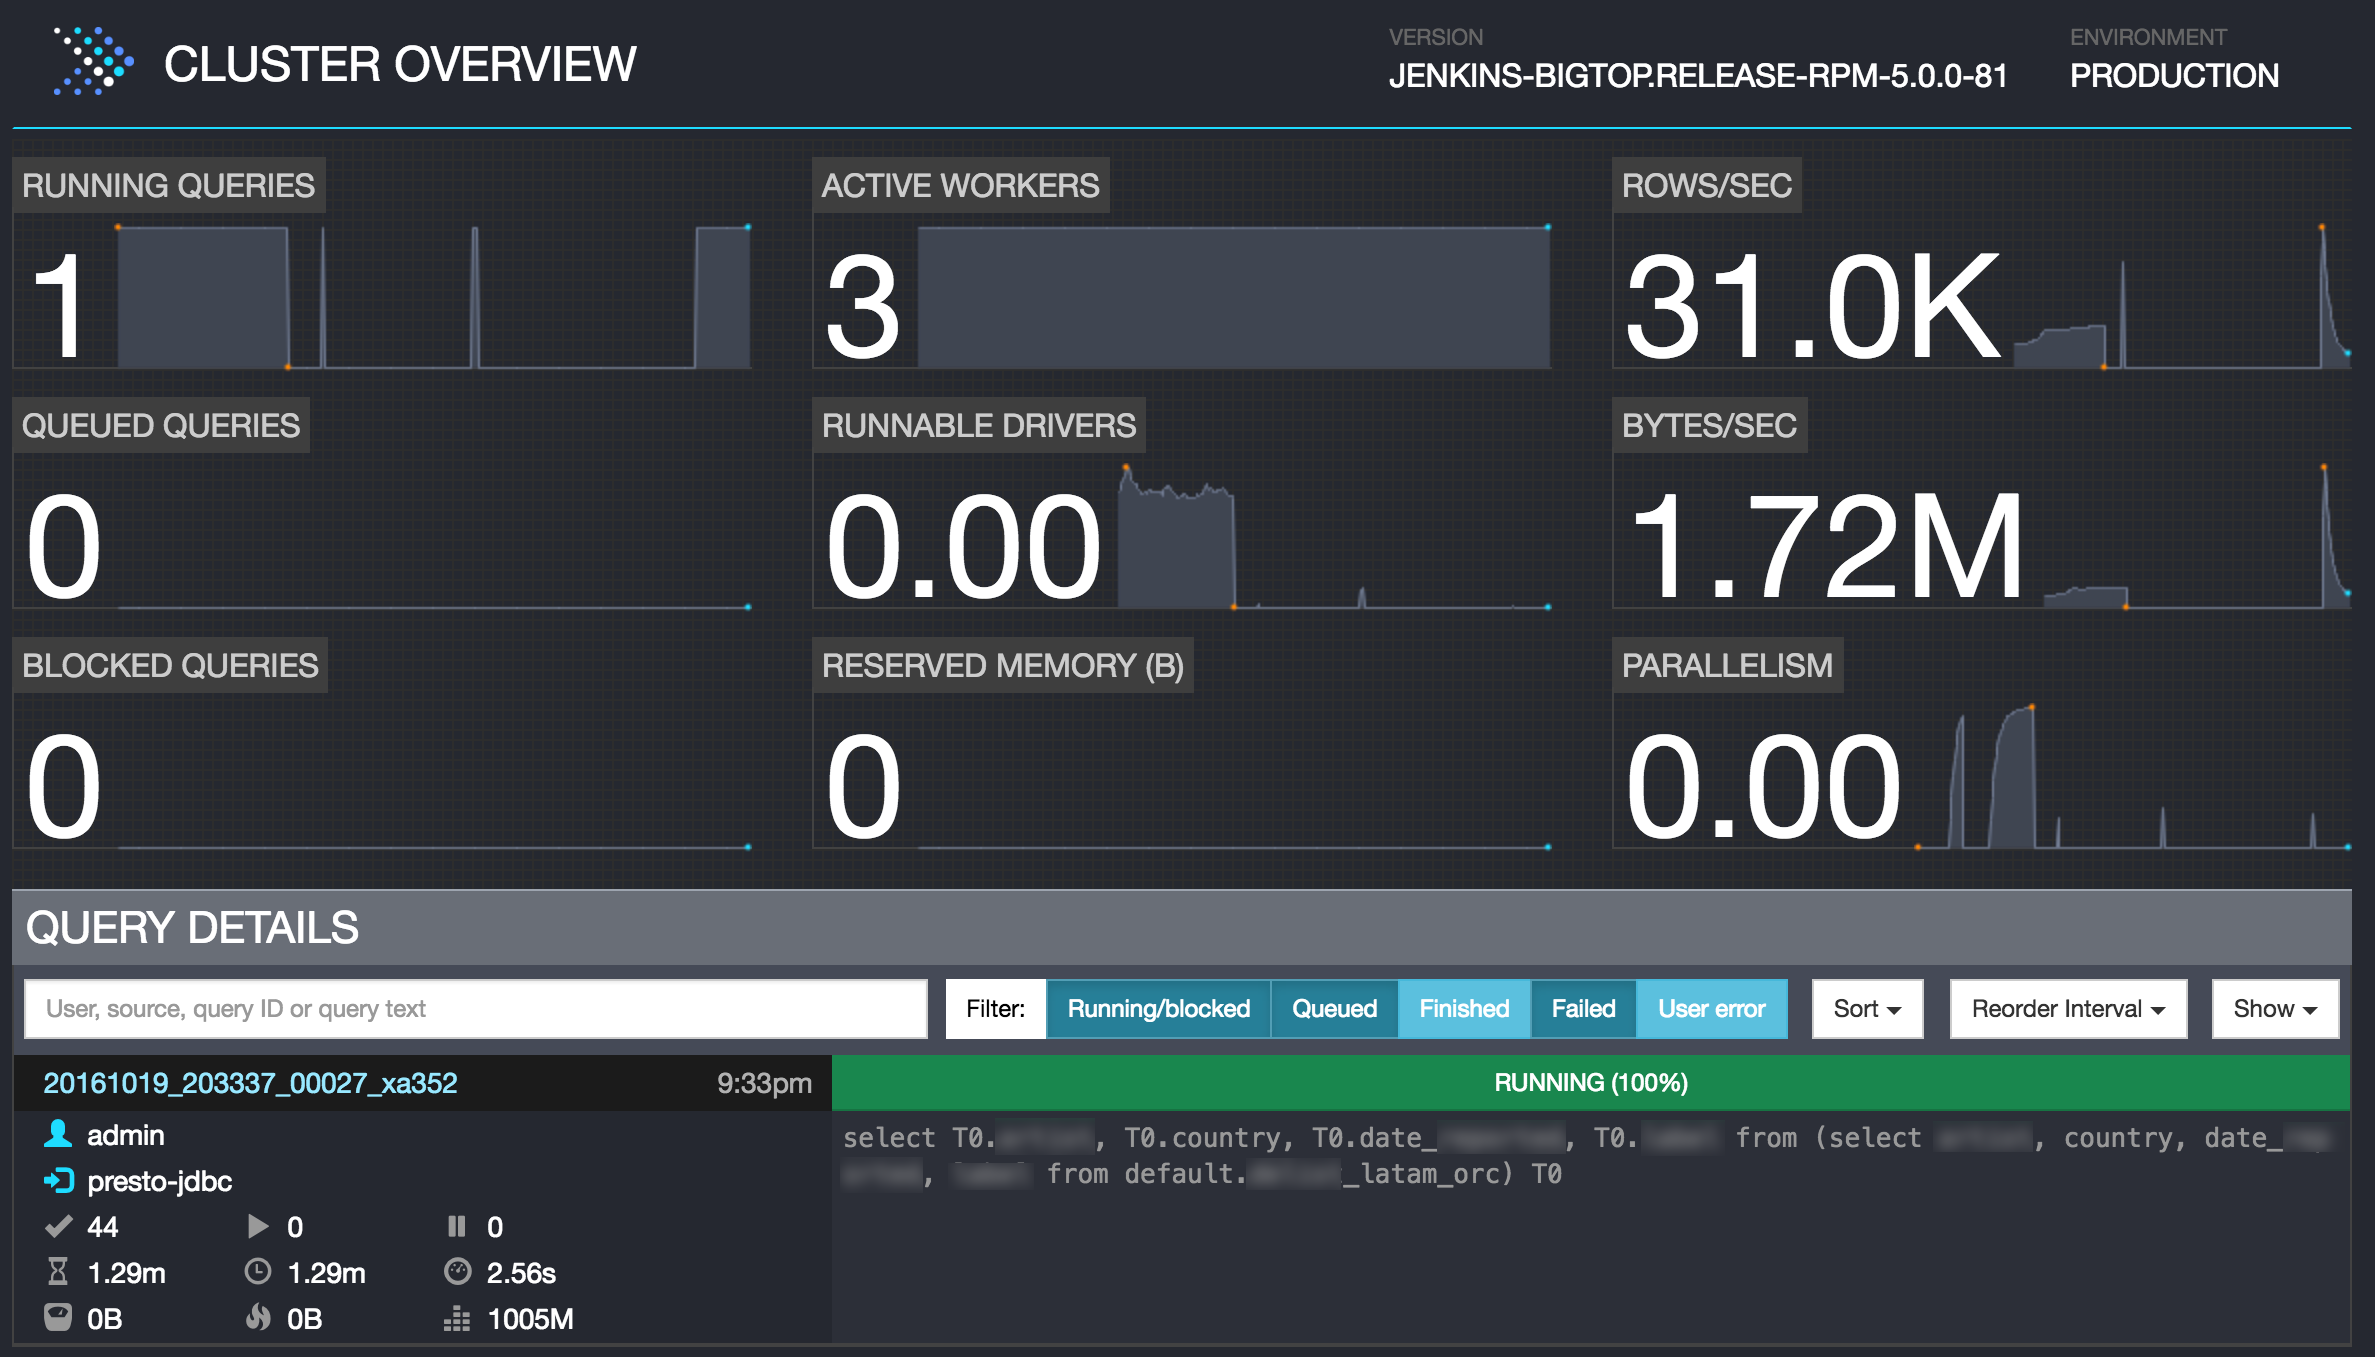The height and width of the screenshot is (1357, 2375).
Task: Click the queued splits pause icon
Action: coord(457,1226)
